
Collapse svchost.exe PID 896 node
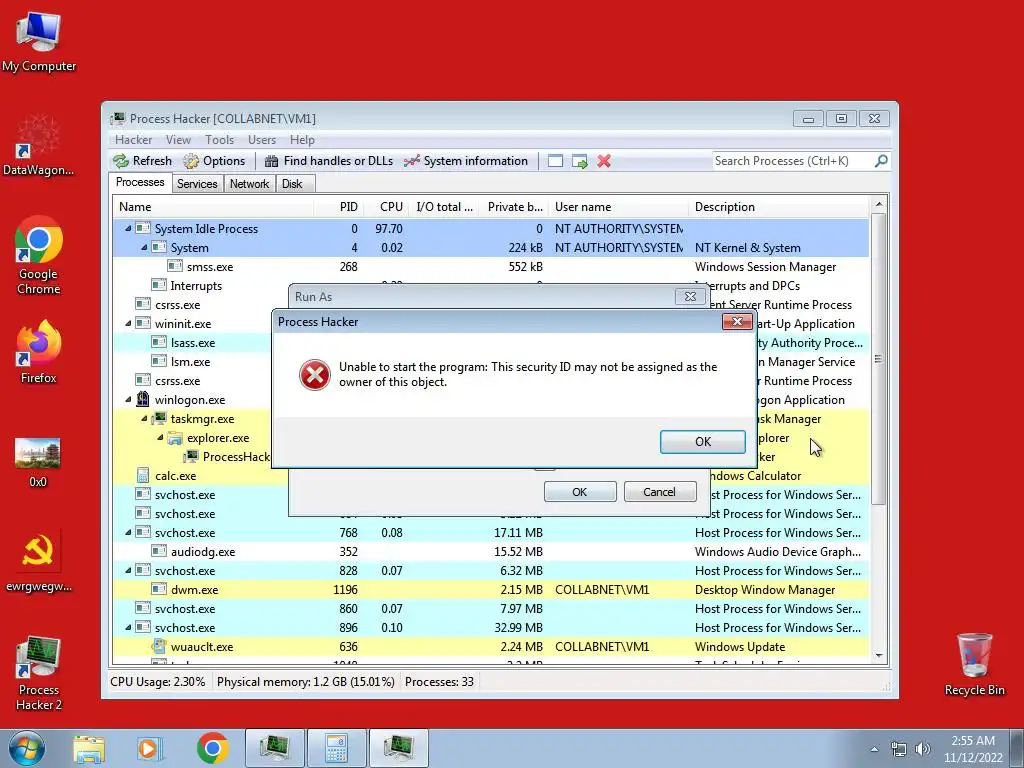point(128,627)
